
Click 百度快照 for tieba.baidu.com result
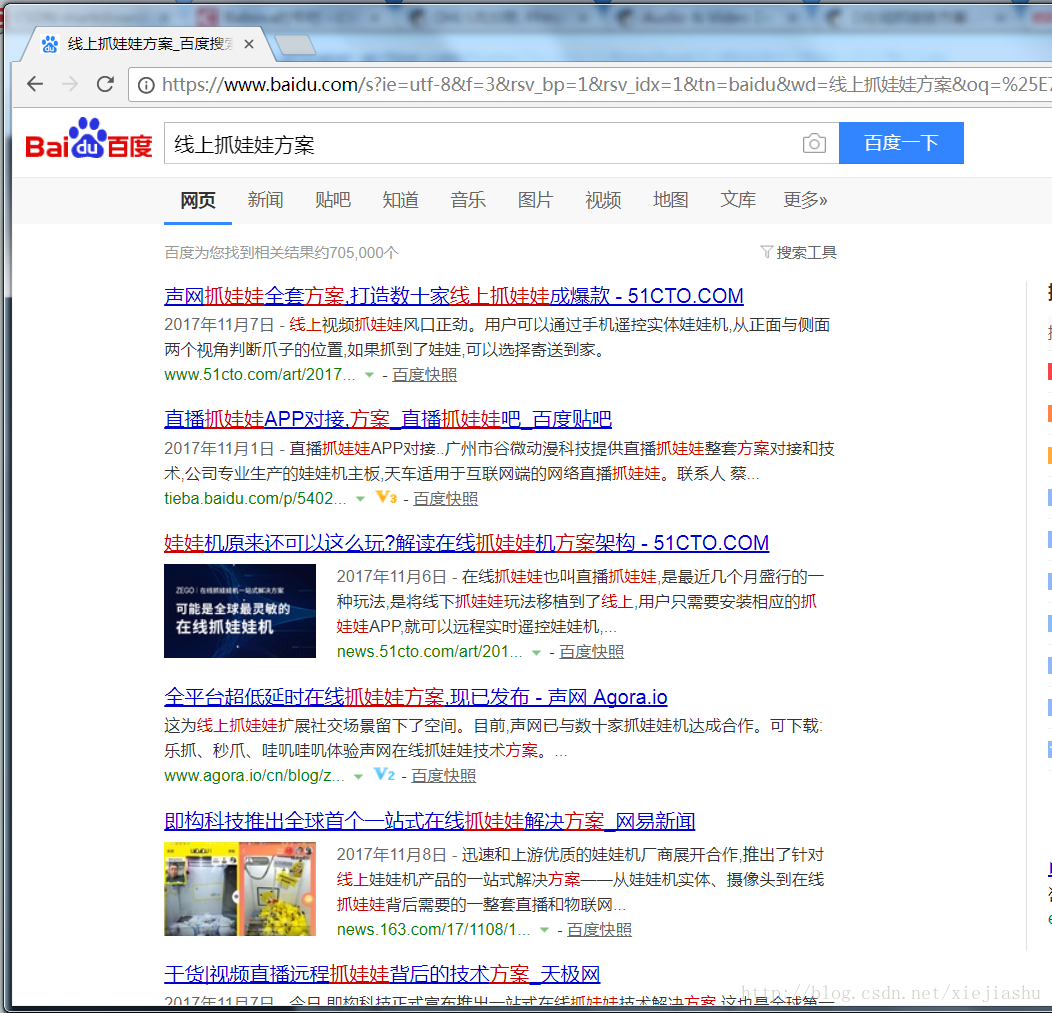445,498
